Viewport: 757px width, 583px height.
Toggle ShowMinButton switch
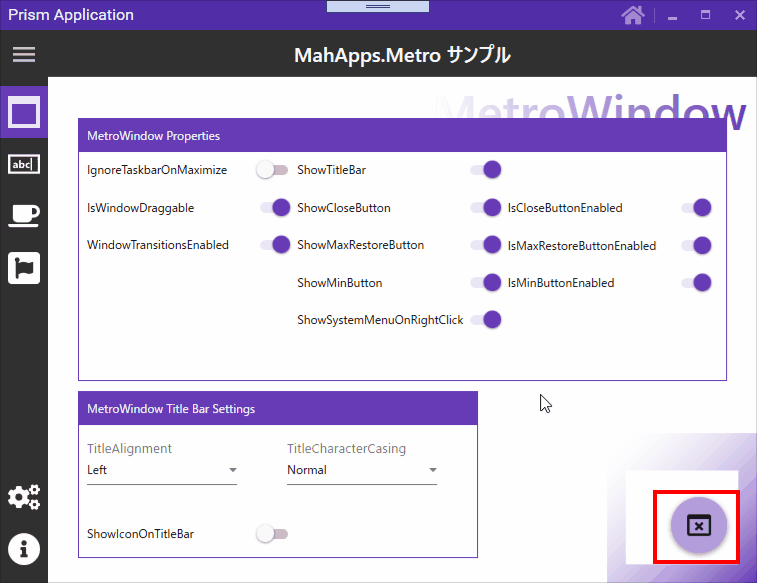click(486, 282)
